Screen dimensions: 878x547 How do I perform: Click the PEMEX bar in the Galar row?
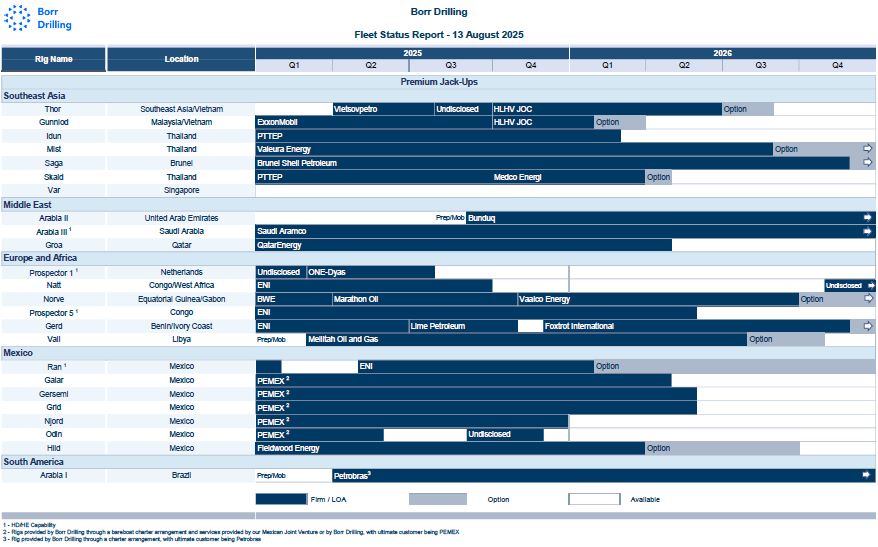tap(464, 381)
